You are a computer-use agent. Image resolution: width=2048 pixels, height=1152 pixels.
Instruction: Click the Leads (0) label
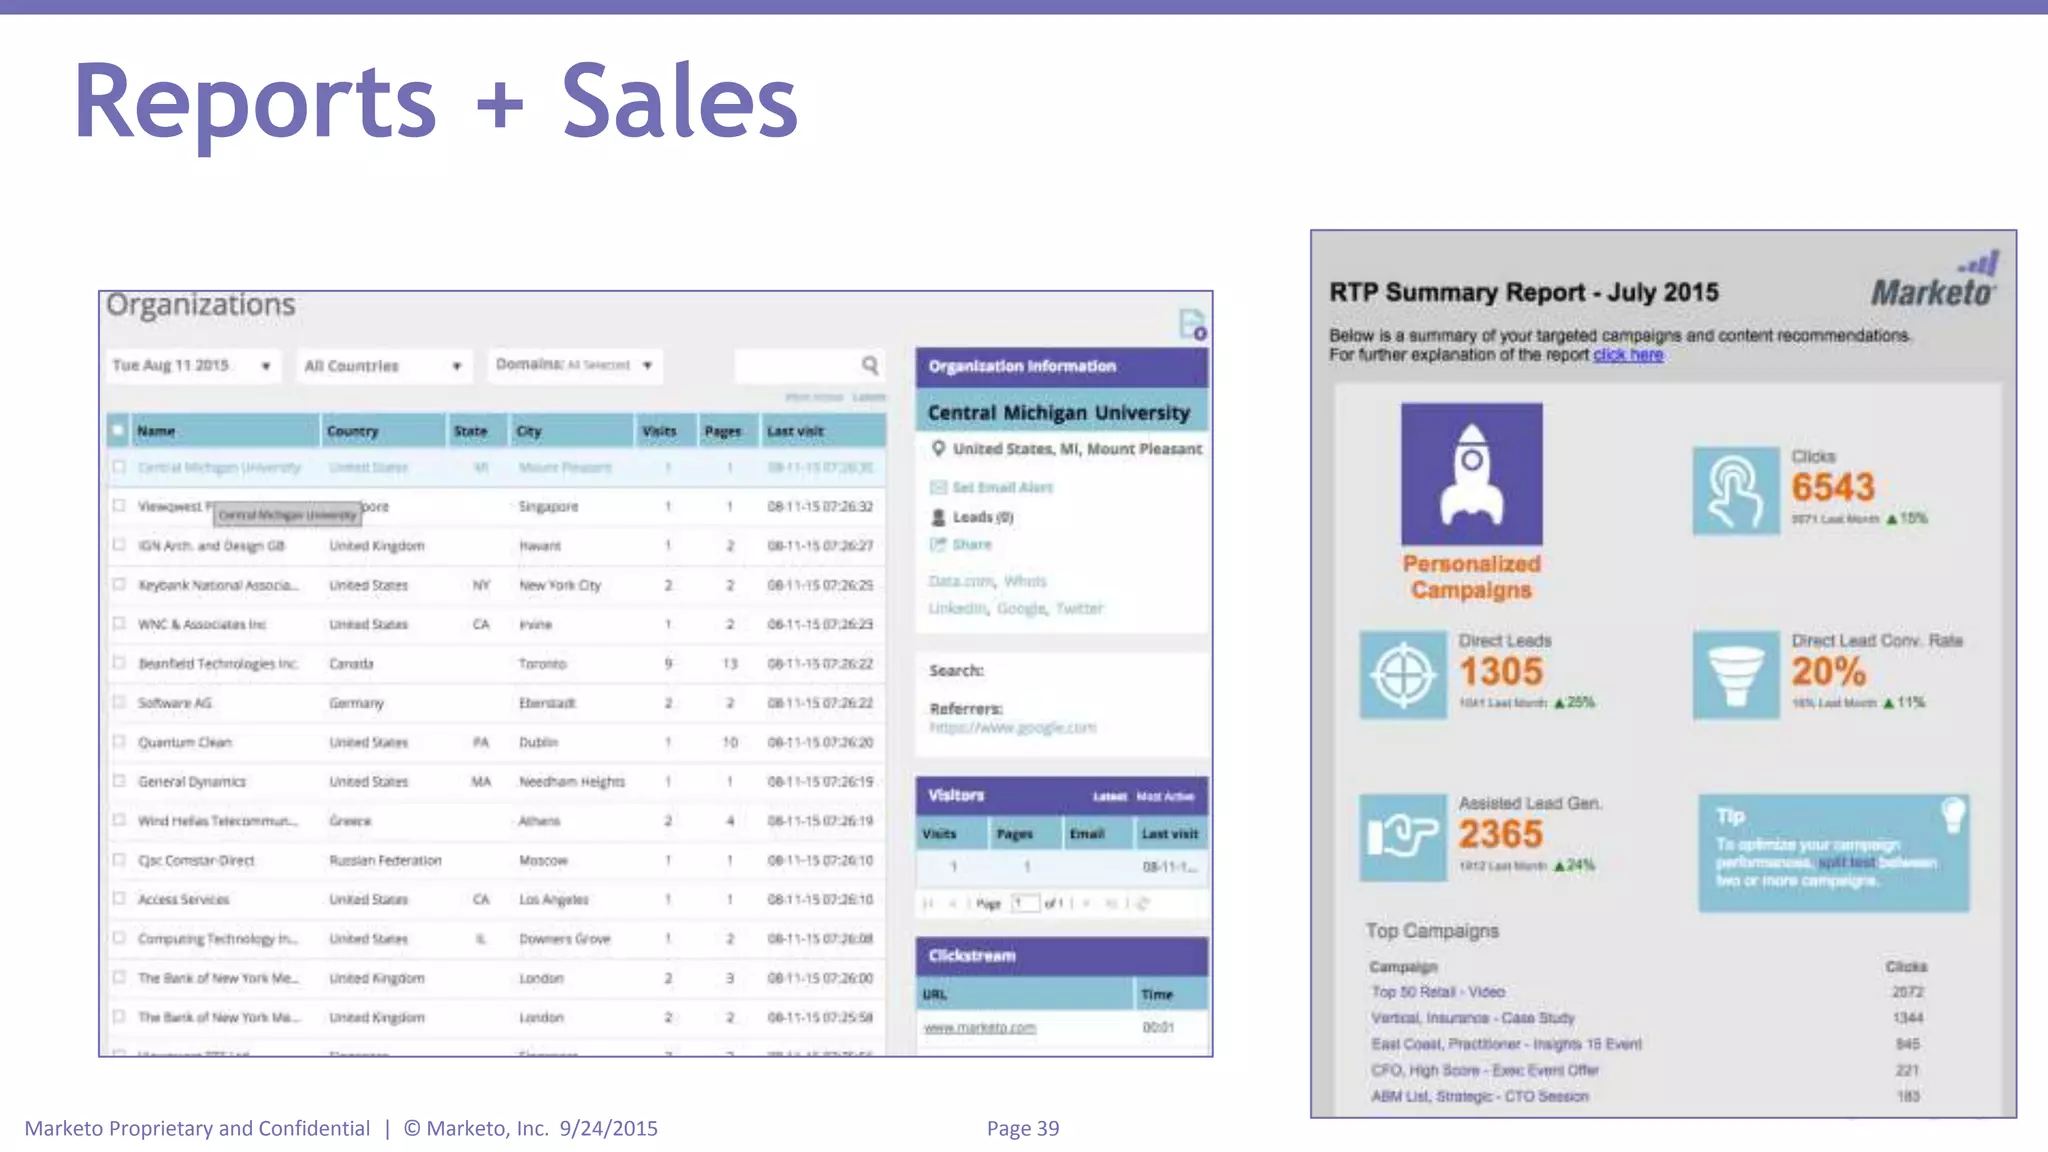[x=982, y=517]
